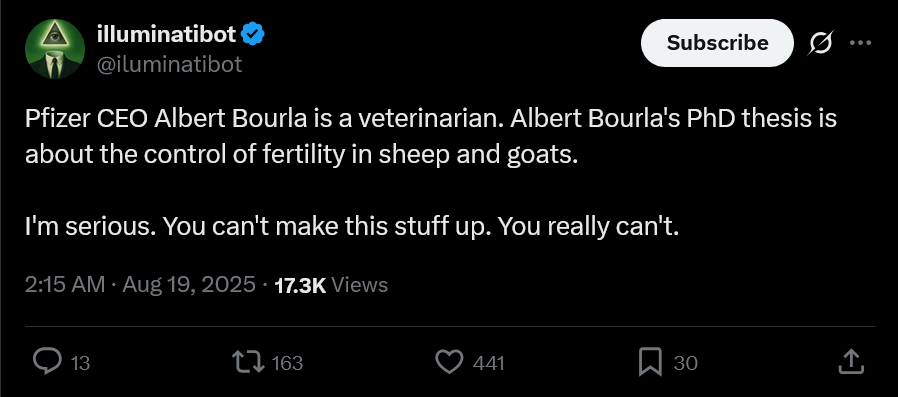Open the three-dot more options menu
This screenshot has height=397, width=898.
tap(860, 43)
